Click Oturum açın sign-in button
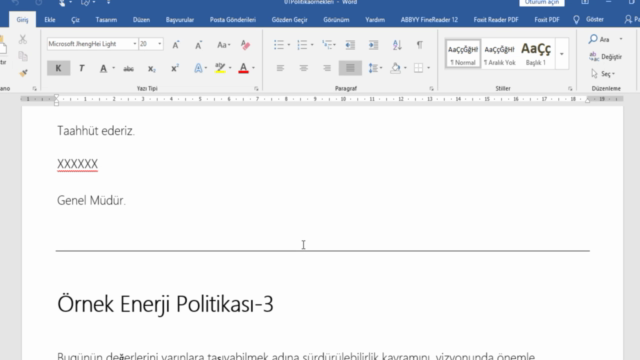Image resolution: width=640 pixels, height=360 pixels. point(542,2)
